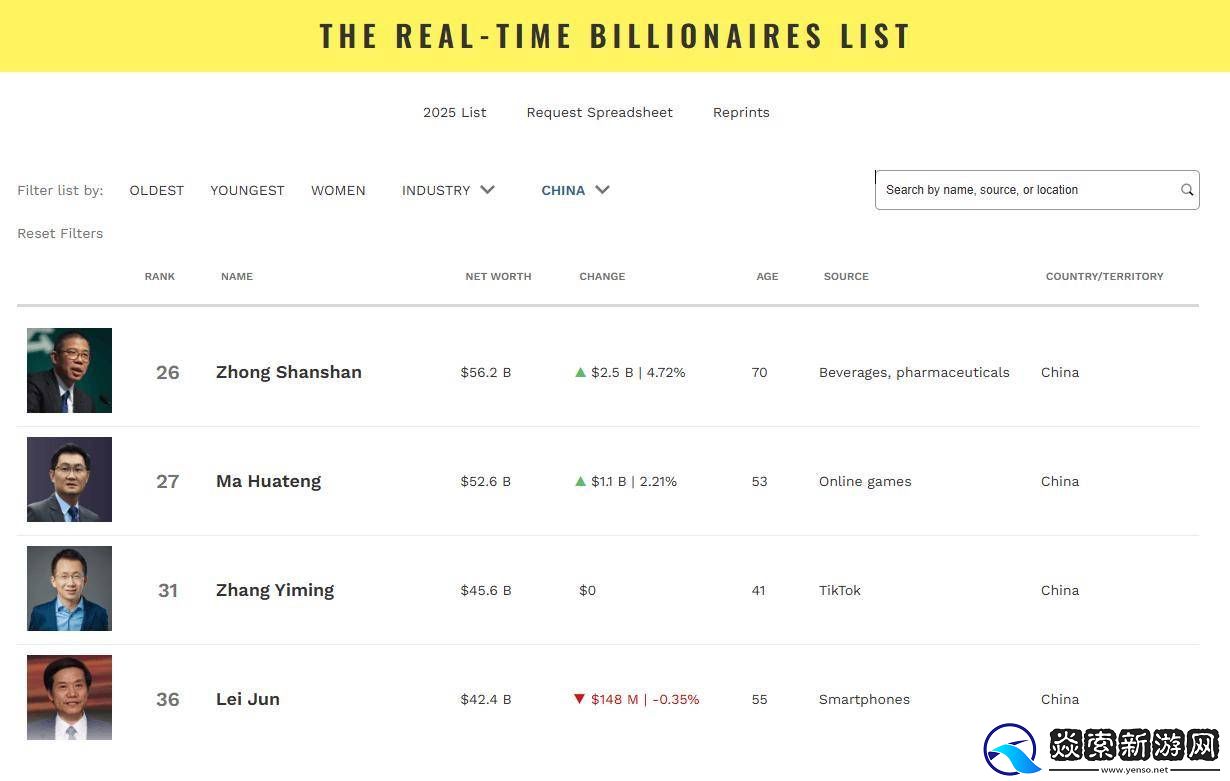Filter the list by Oldest

tap(156, 190)
